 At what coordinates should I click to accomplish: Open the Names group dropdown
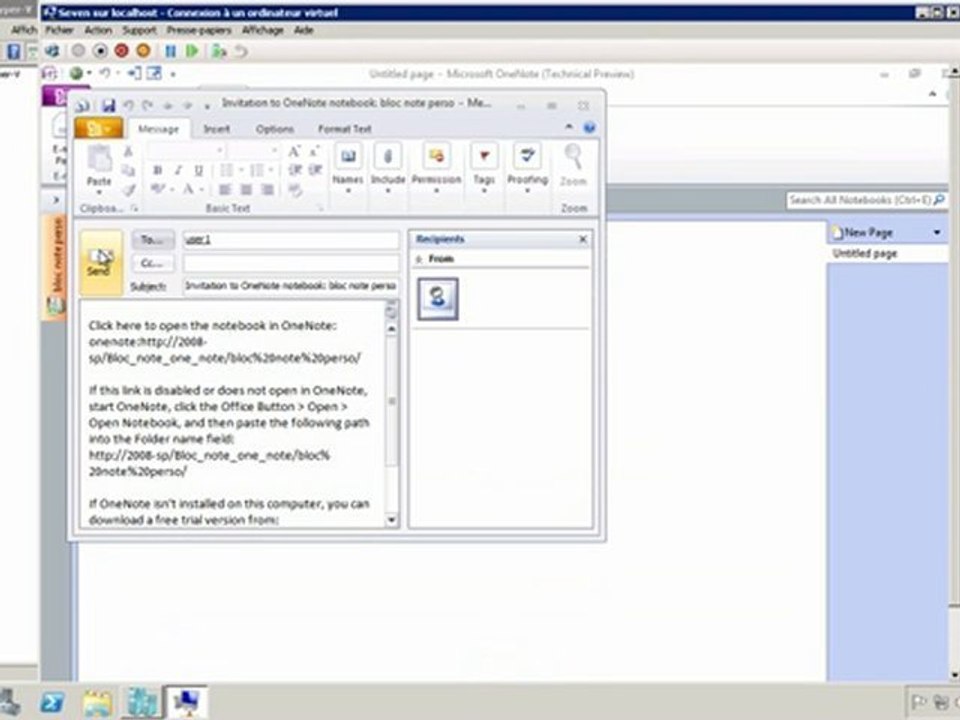(348, 169)
